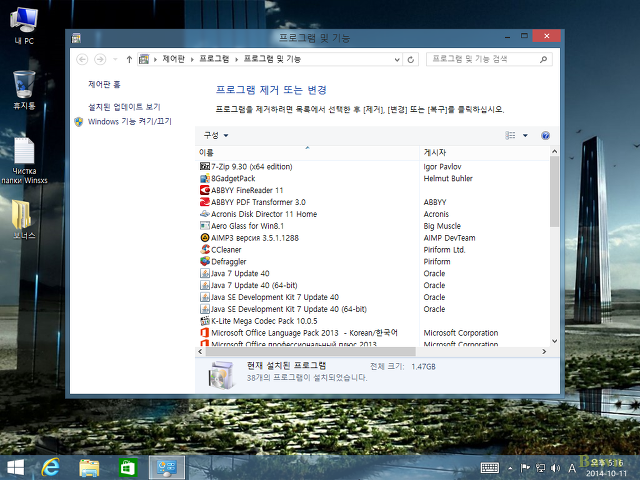Click the up-one-level arrow
Screen dimensions: 640x480
[129, 60]
